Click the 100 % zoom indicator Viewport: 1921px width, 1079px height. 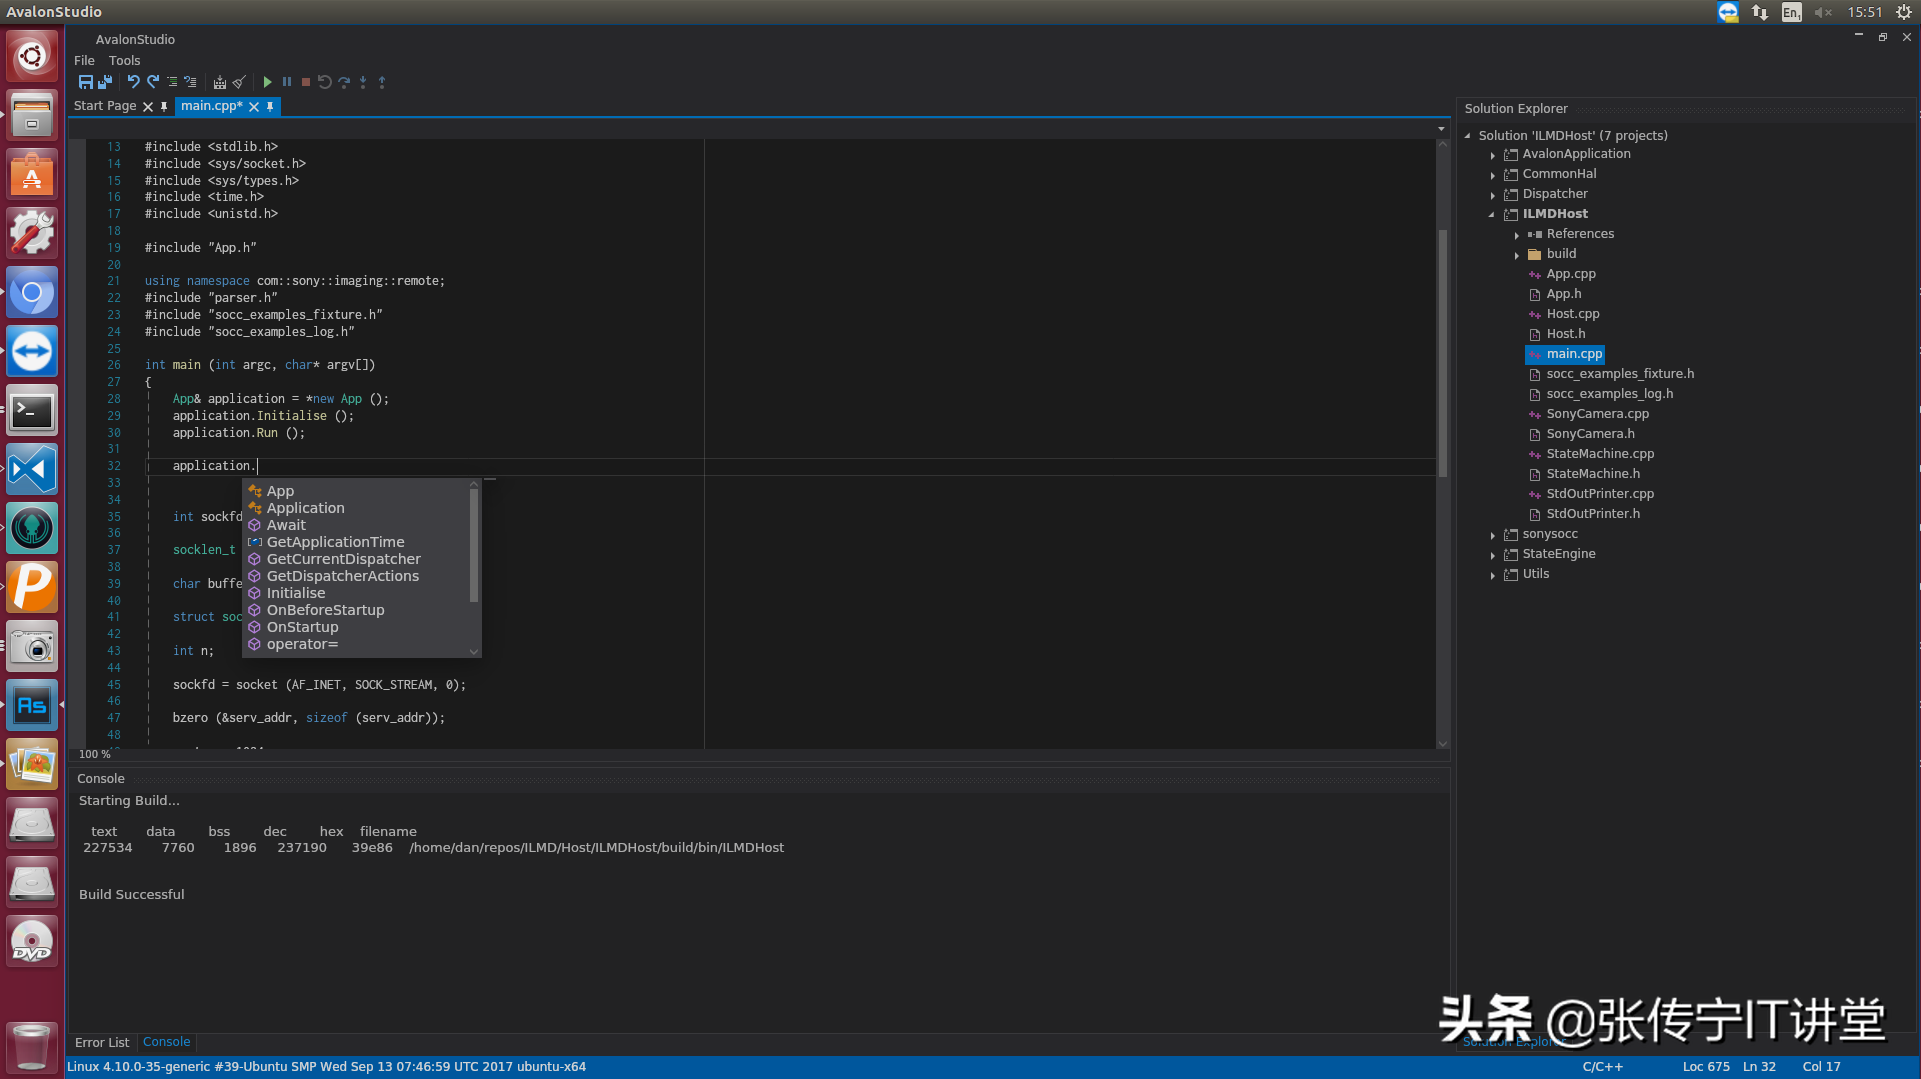[x=95, y=755]
